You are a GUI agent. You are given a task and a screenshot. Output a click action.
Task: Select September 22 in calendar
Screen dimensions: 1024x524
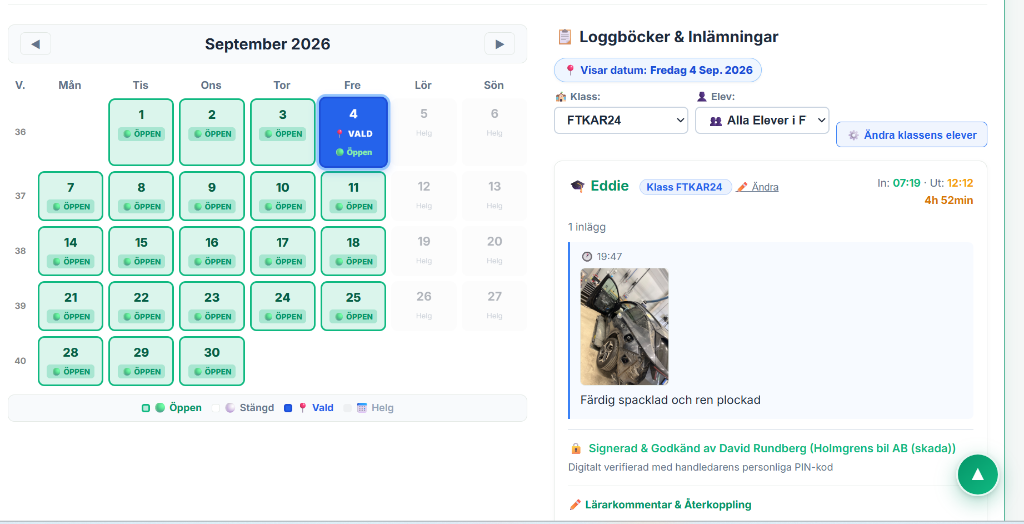141,306
